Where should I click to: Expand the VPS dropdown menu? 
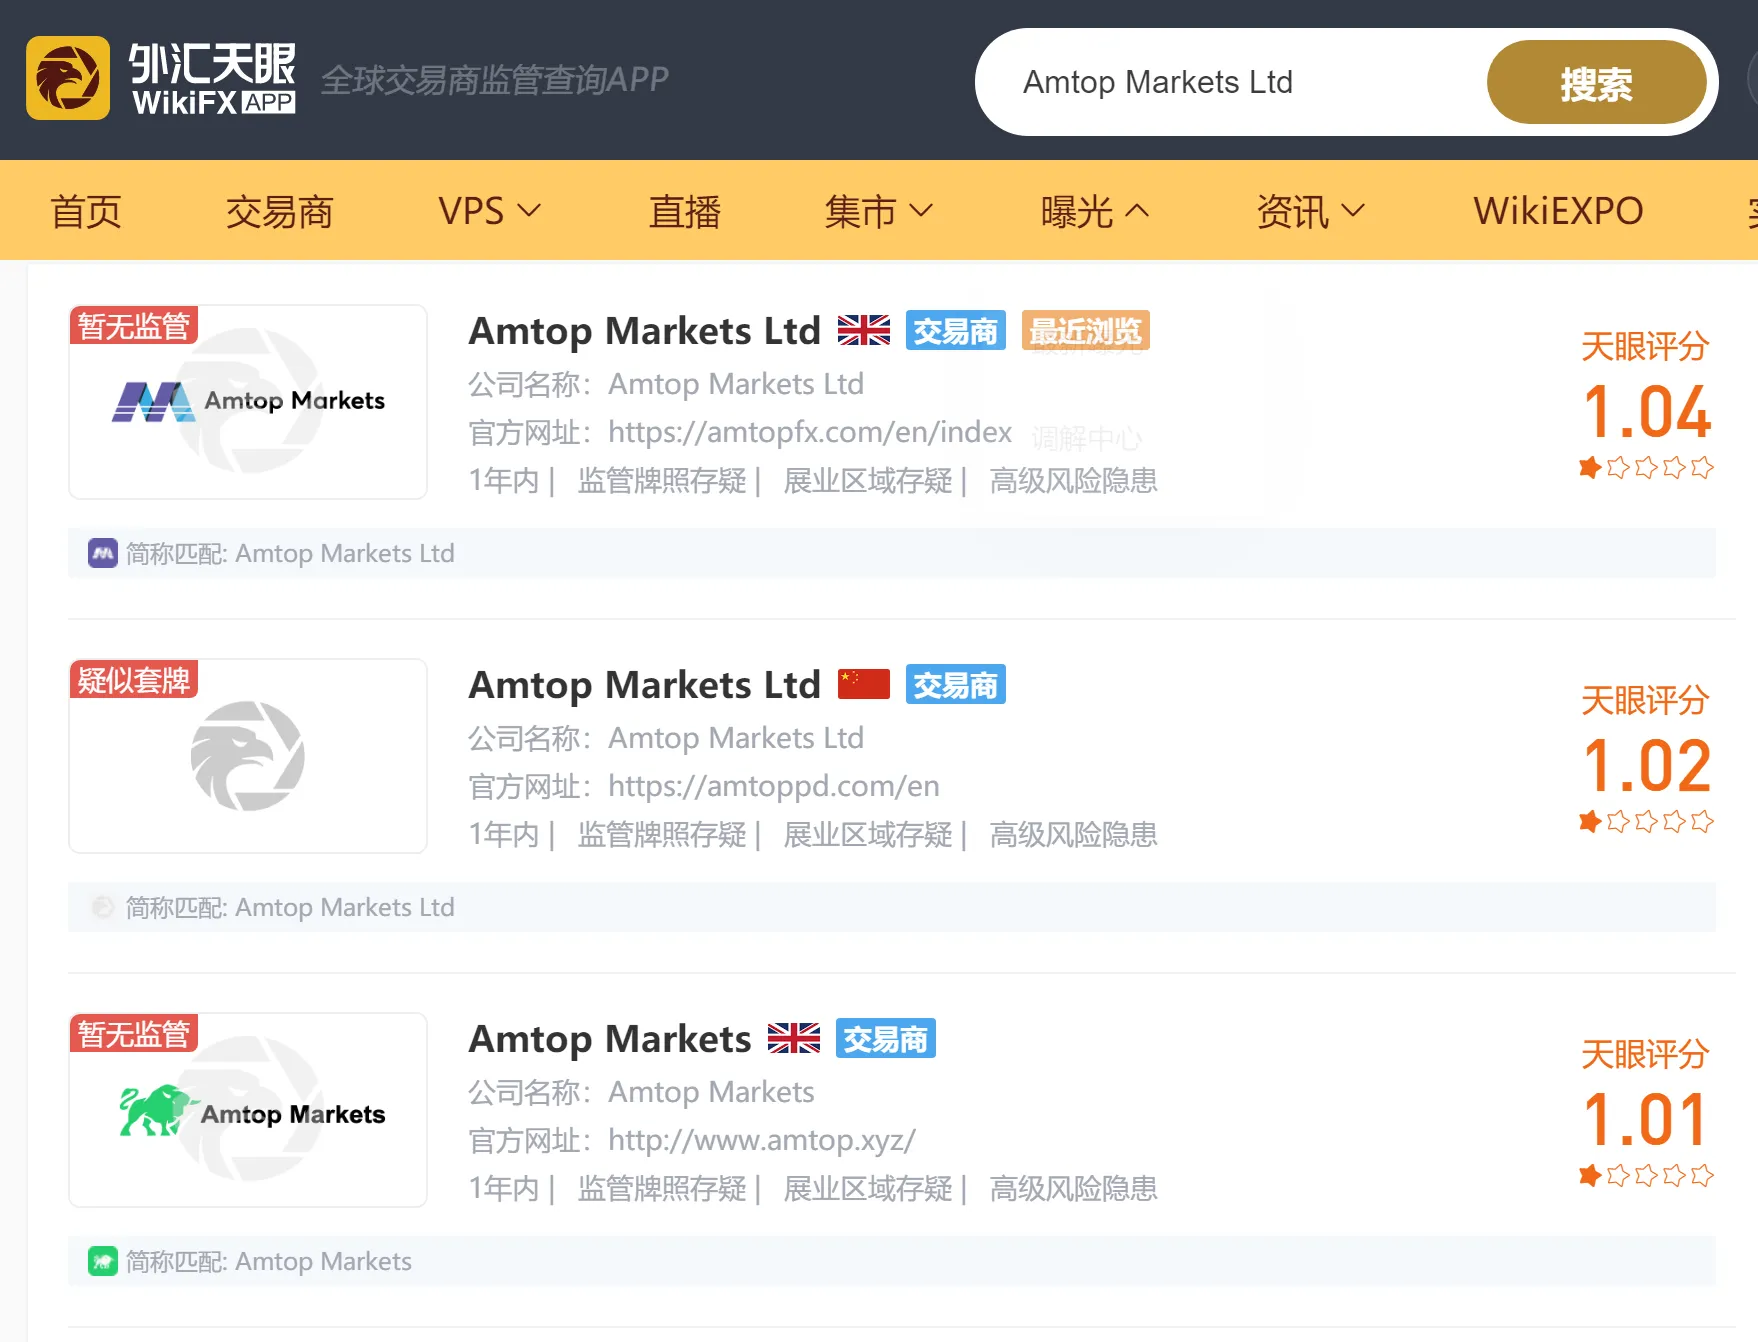coord(490,211)
